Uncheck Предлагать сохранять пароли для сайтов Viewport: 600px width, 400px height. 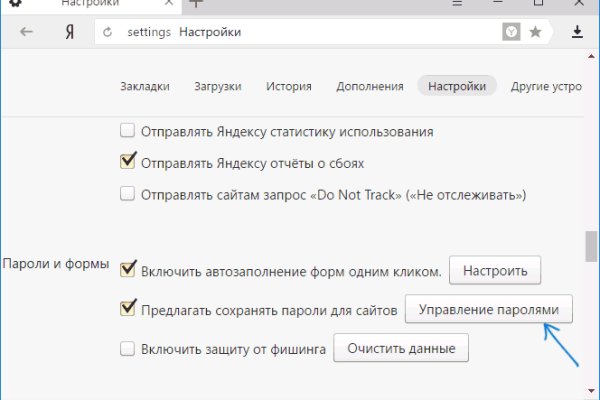[127, 310]
